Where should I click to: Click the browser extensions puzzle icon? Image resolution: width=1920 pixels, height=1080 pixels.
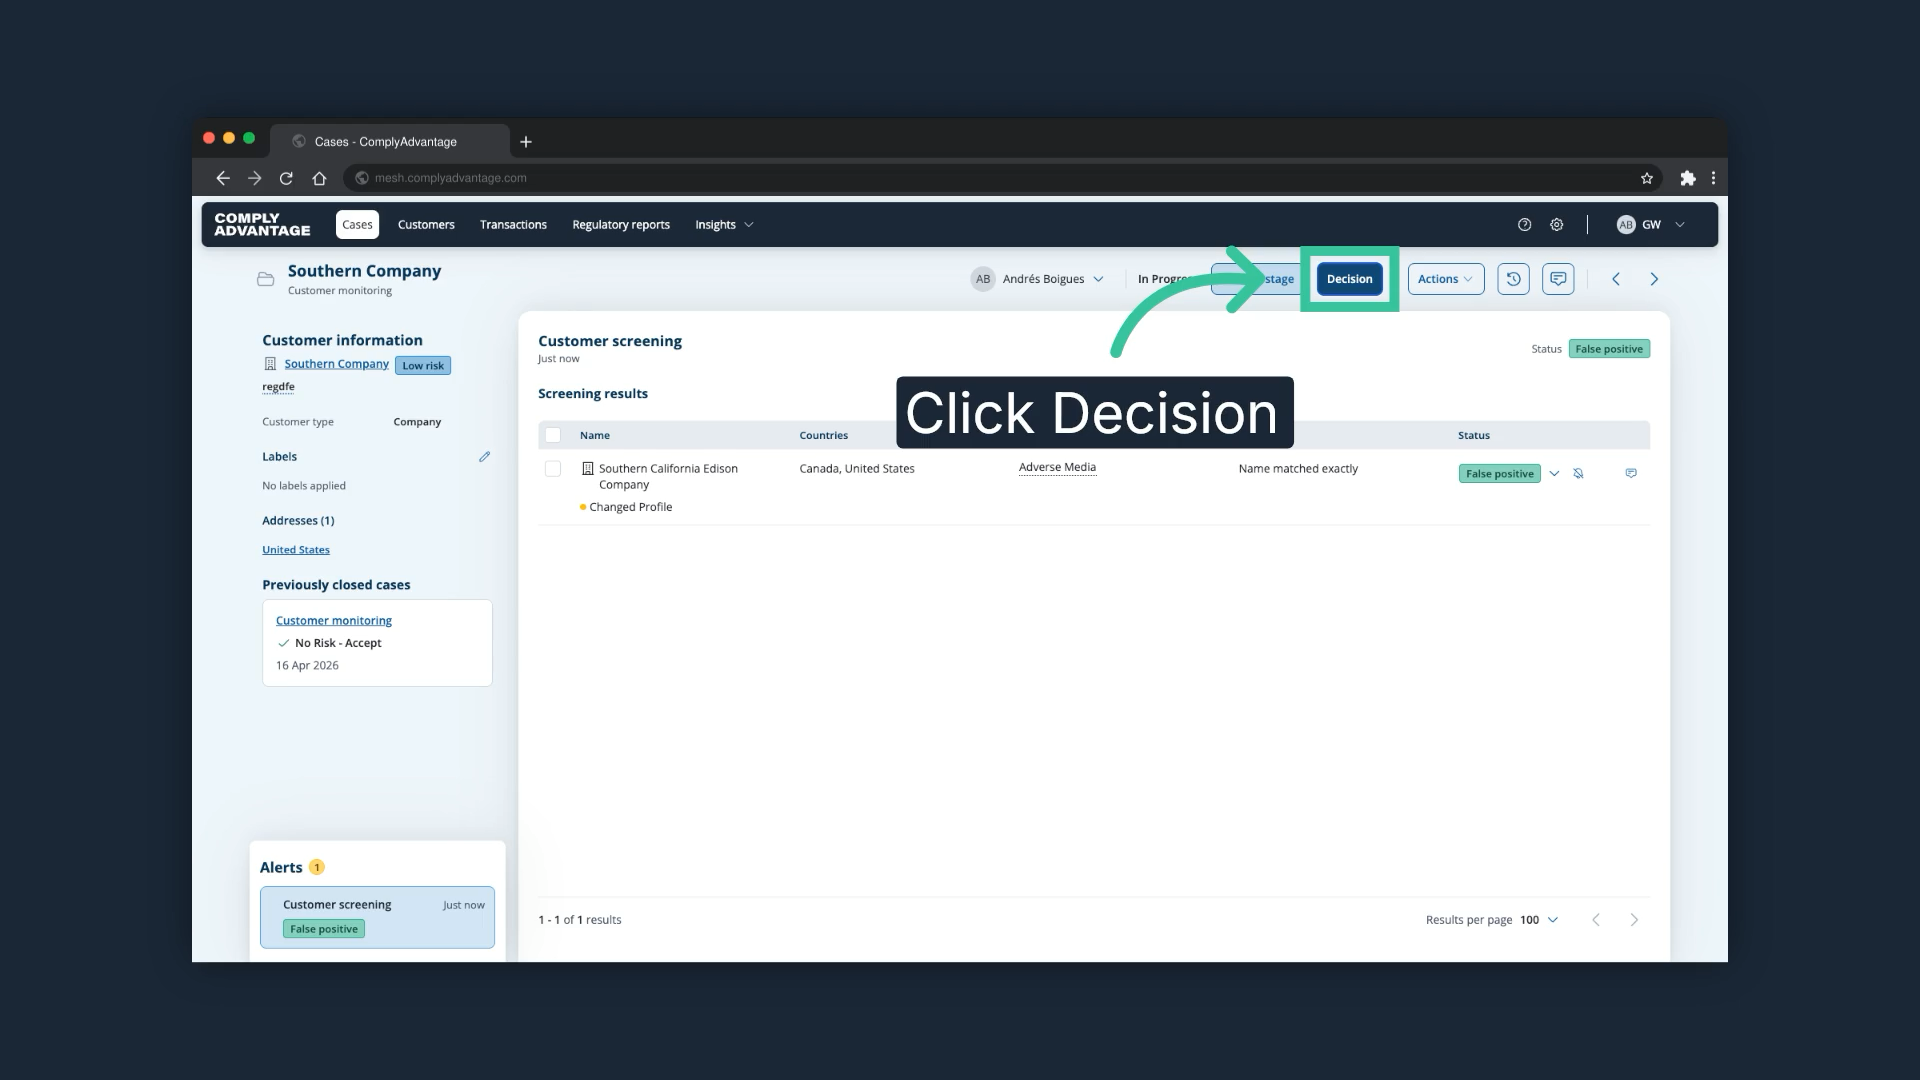pyautogui.click(x=1688, y=178)
